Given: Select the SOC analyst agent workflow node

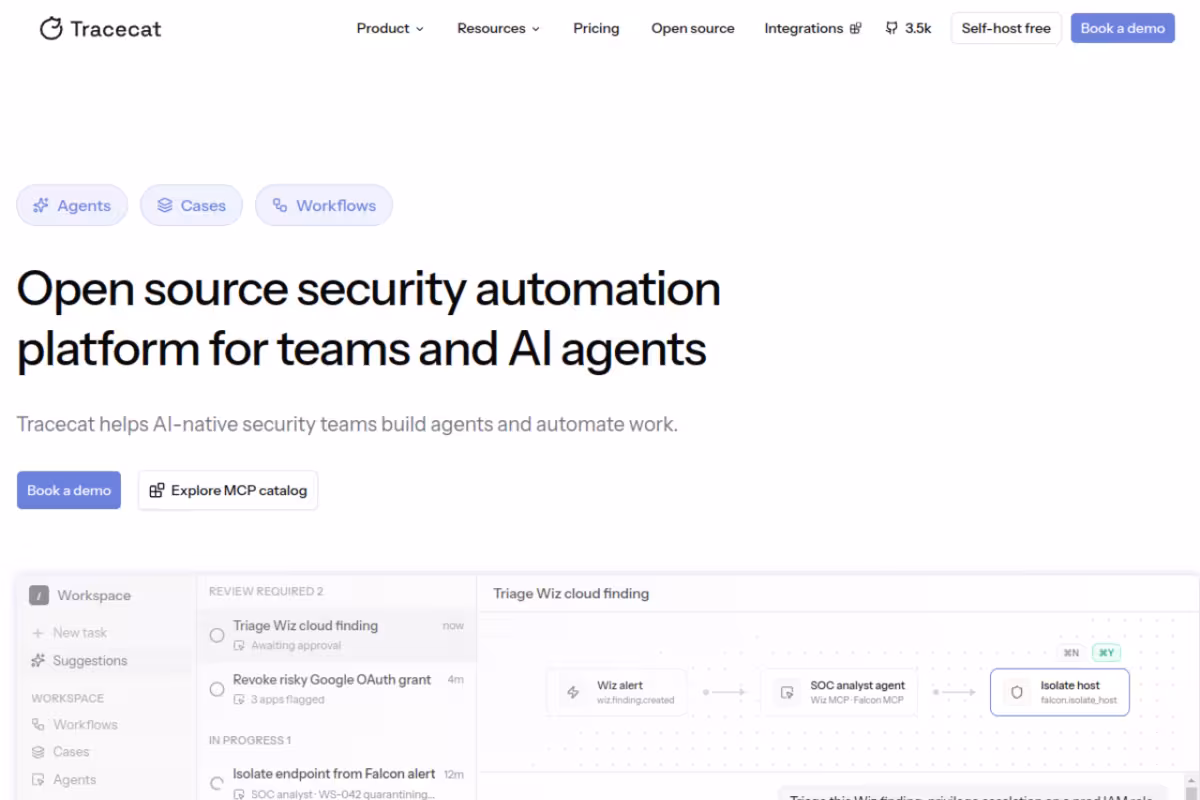Looking at the screenshot, I should point(841,692).
